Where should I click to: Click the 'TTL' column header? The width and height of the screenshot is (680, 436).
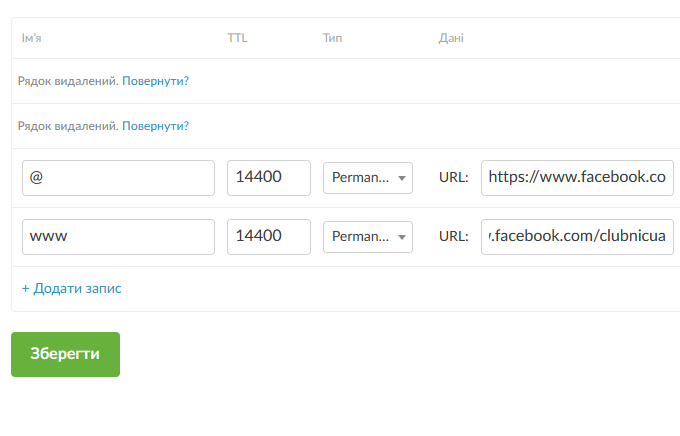[237, 39]
